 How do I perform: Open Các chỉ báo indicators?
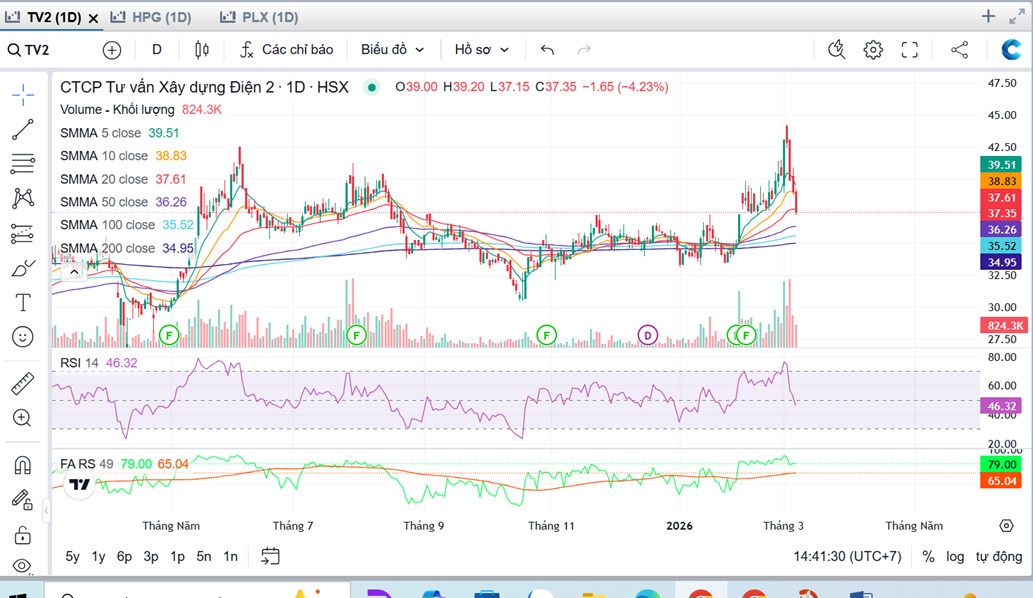pos(286,50)
